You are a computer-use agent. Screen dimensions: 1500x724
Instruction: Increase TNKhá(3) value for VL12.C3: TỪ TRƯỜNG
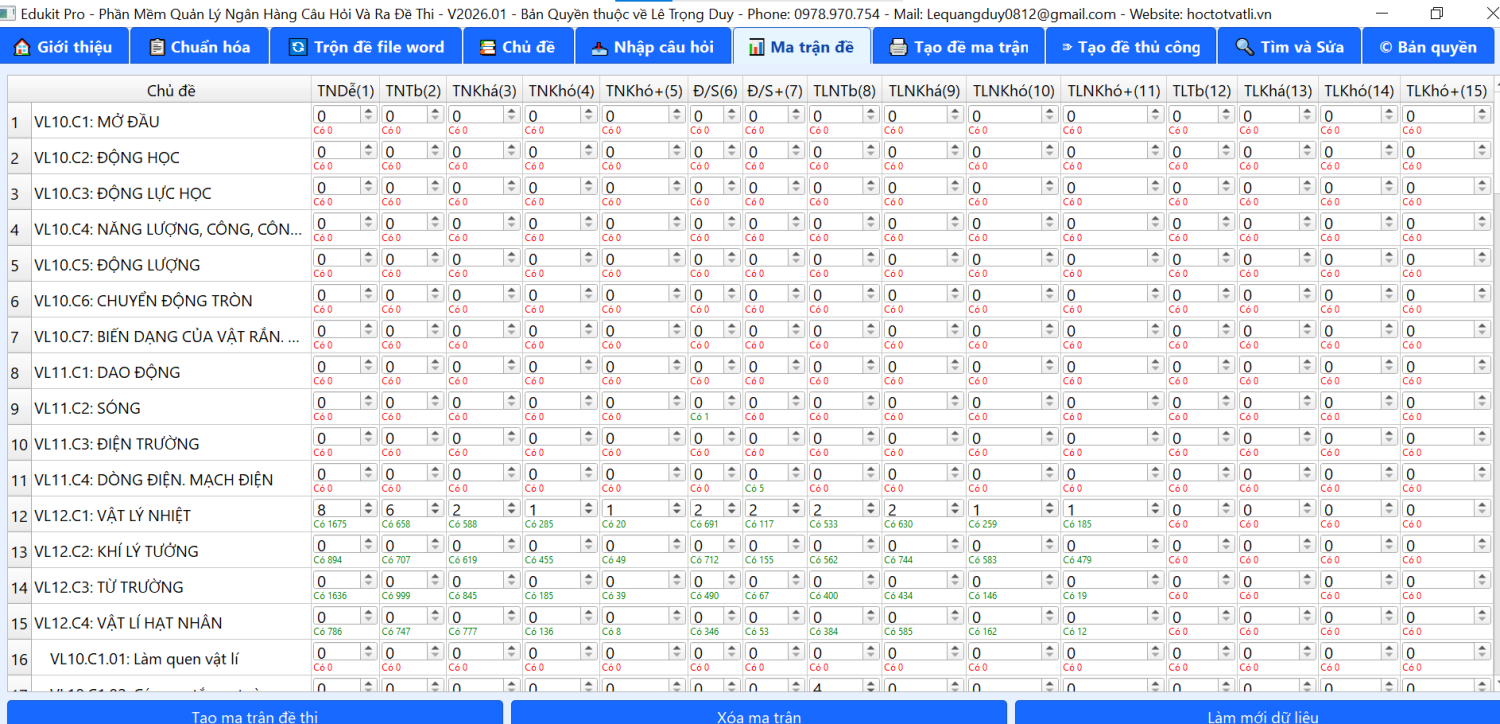point(513,577)
